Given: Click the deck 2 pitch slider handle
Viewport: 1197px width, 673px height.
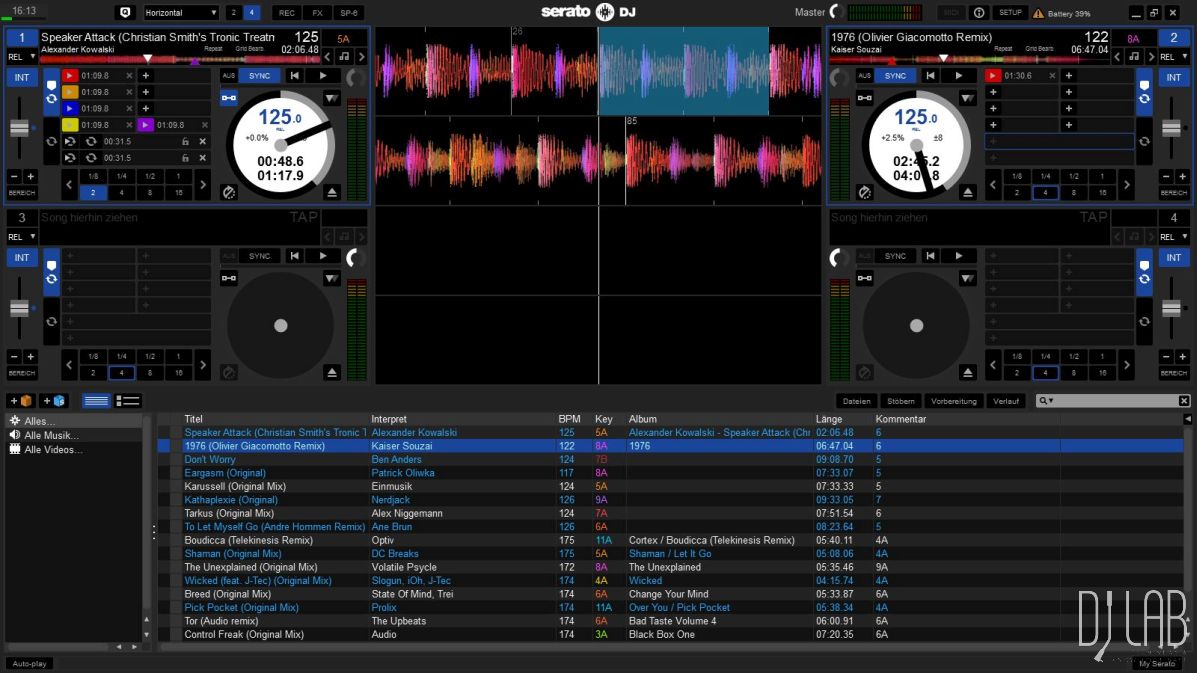Looking at the screenshot, I should click(1174, 128).
